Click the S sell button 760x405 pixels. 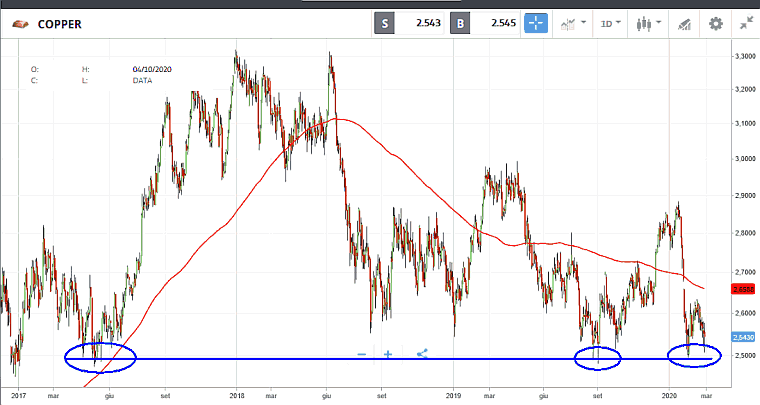(385, 23)
